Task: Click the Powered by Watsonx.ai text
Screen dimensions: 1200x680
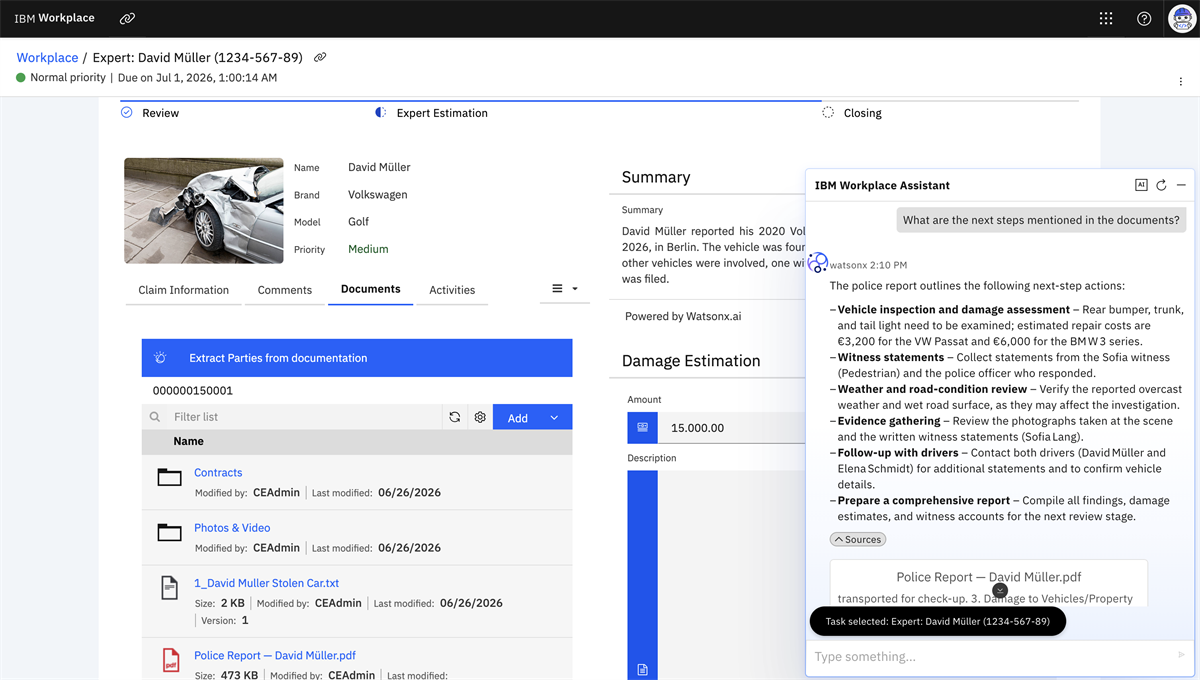Action: click(x=683, y=316)
